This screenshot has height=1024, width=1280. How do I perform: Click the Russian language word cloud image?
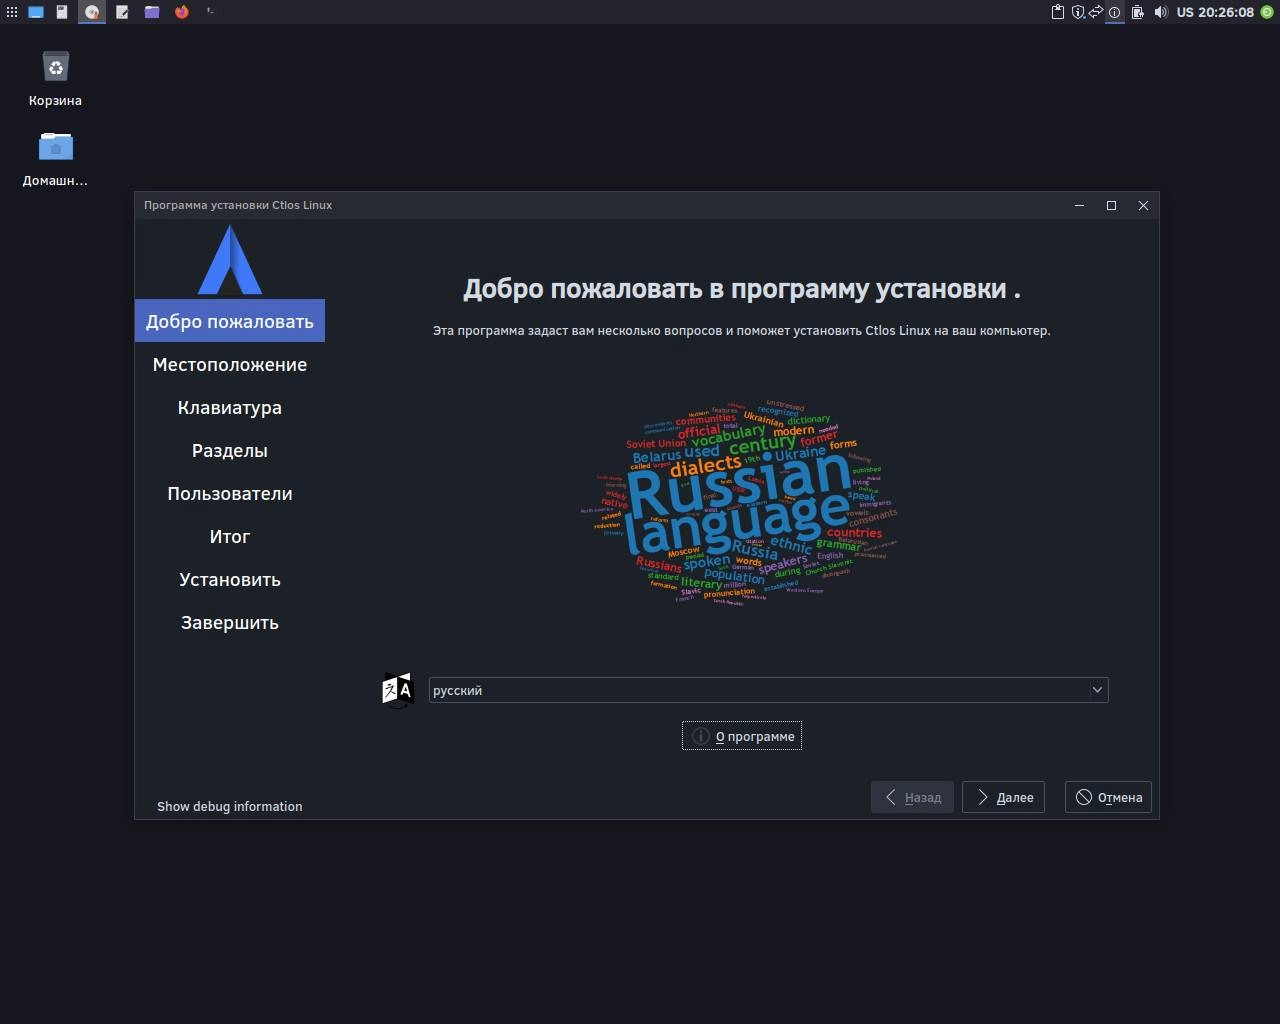741,503
